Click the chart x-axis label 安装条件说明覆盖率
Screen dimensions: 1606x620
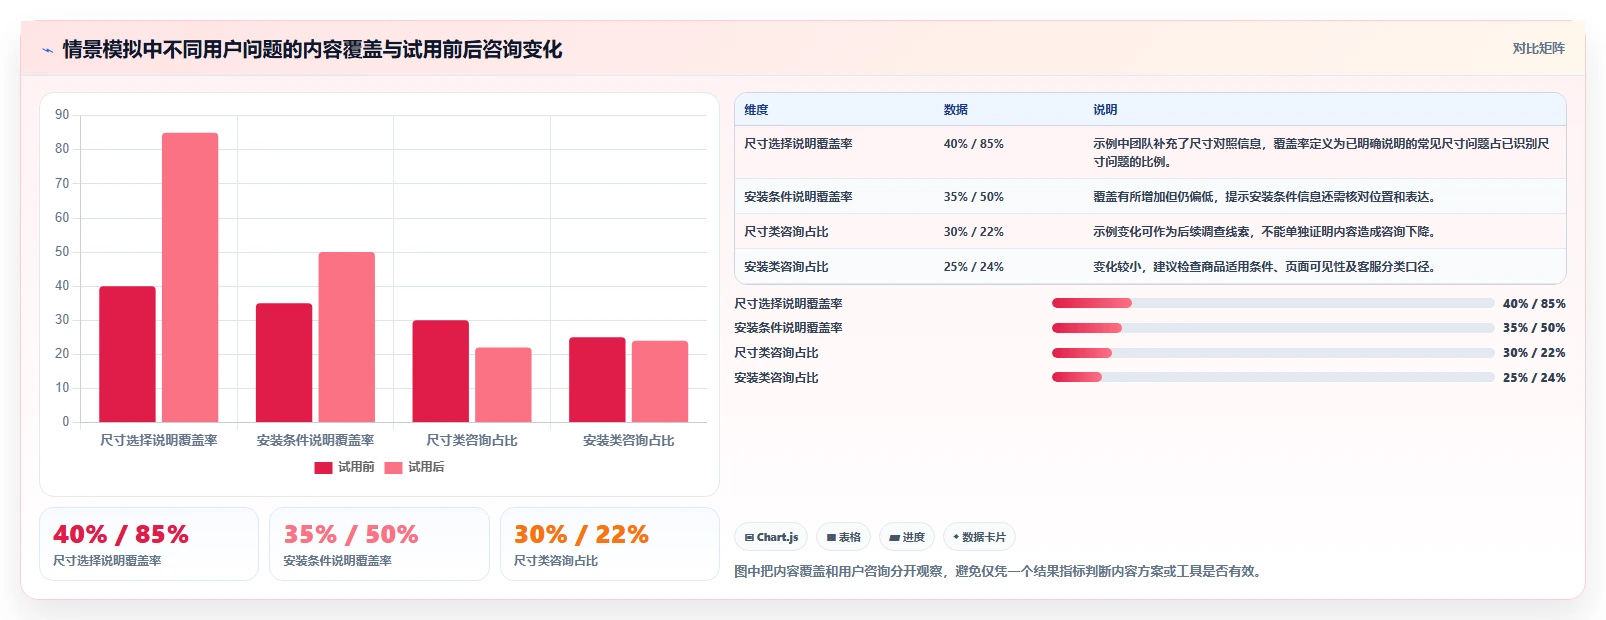pos(315,440)
